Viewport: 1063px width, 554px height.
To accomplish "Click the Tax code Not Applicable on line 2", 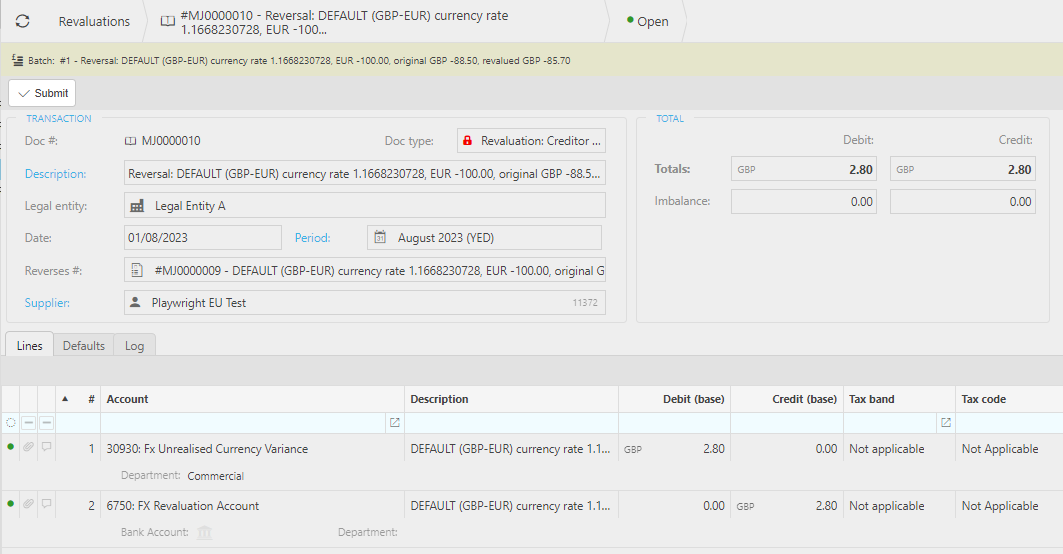I will click(x=1000, y=506).
